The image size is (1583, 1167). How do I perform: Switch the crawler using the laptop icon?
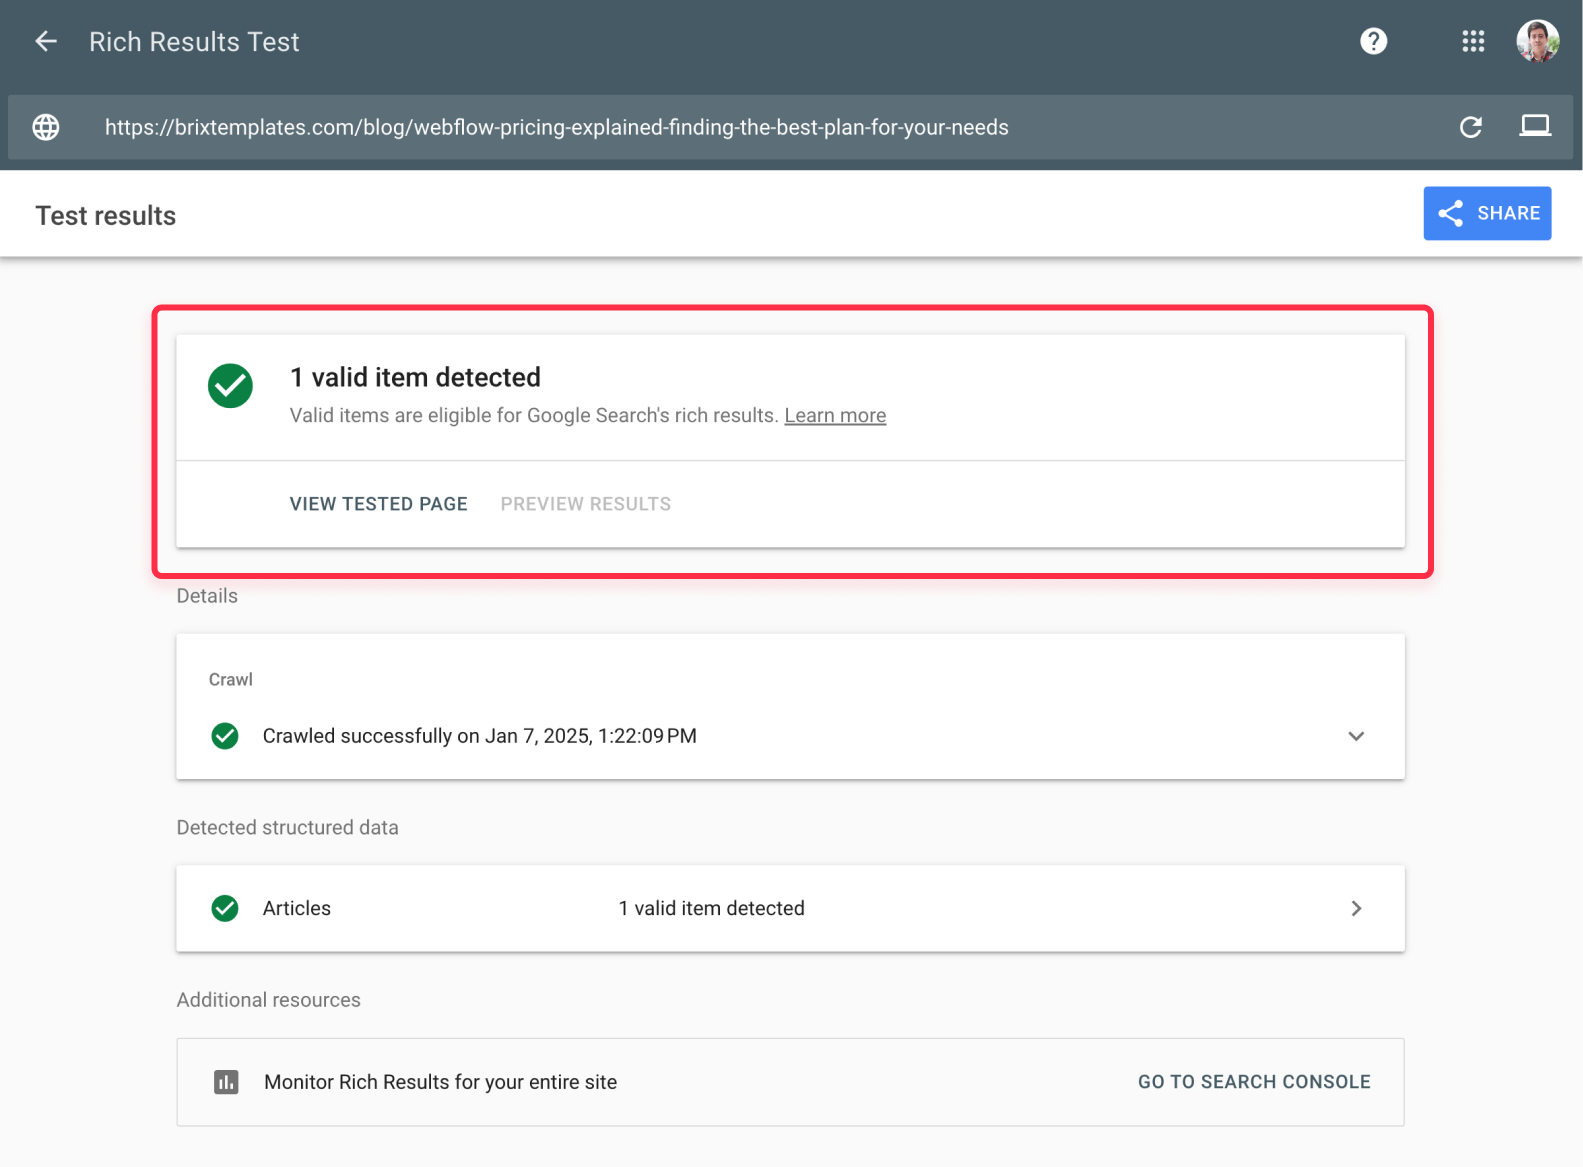click(x=1535, y=126)
